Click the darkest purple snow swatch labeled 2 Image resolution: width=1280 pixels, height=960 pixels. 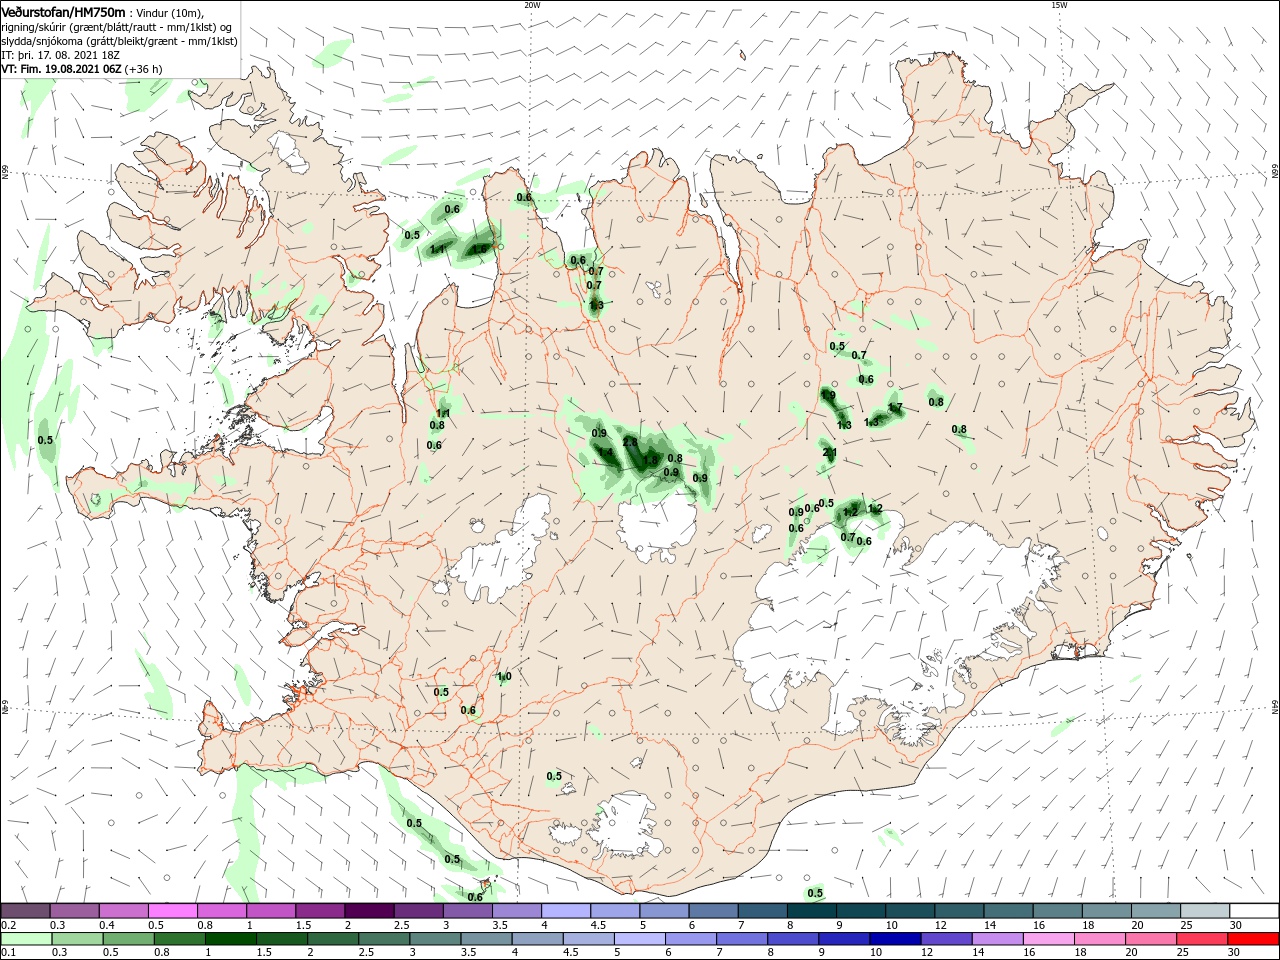tap(369, 911)
